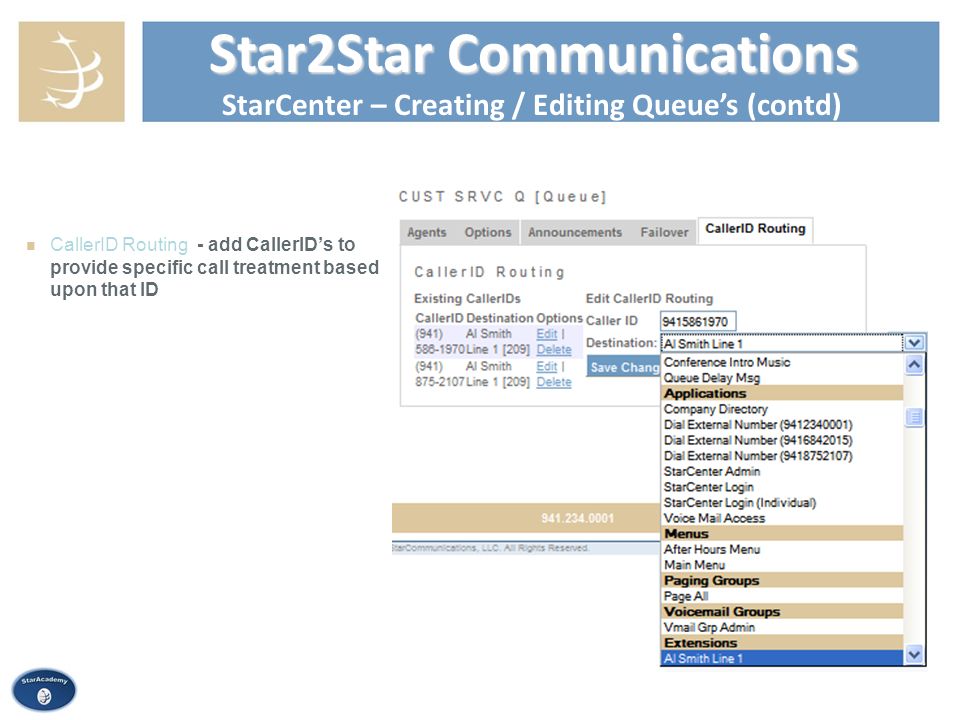Viewport: 960px width, 720px height.
Task: Open the Agents tab
Action: 427,233
